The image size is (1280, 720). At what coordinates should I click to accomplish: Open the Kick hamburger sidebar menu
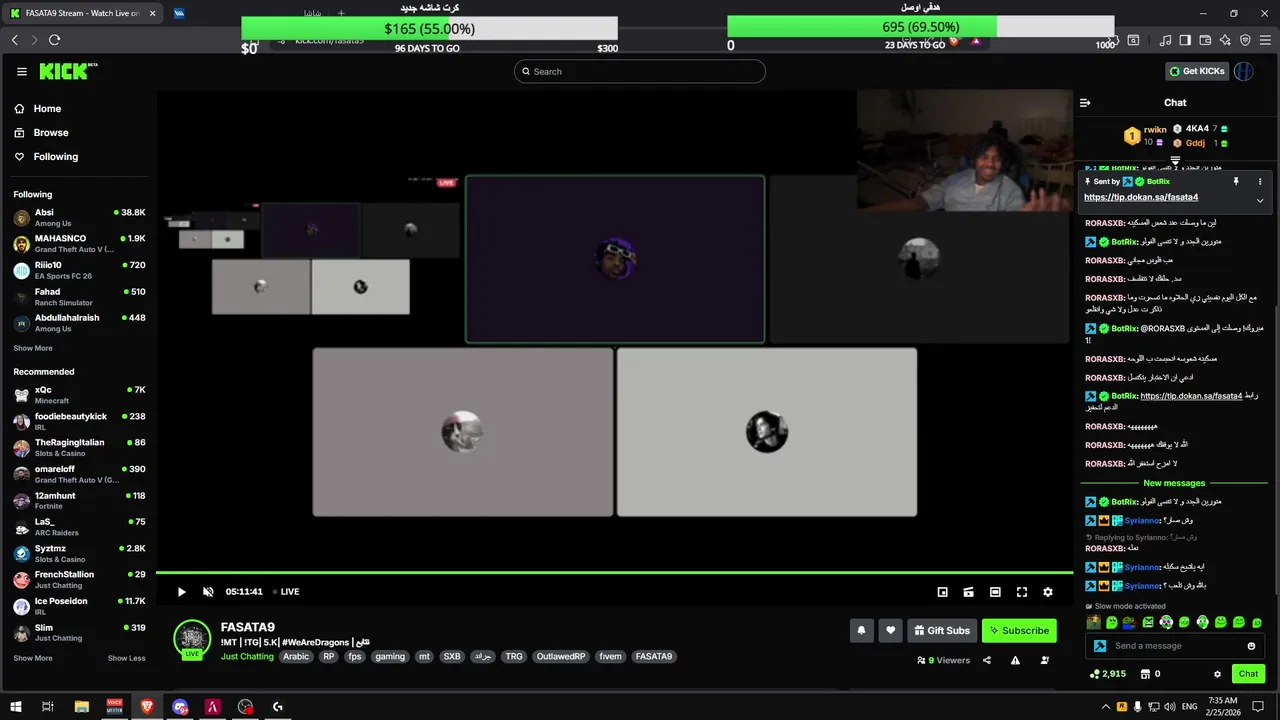pos(21,71)
